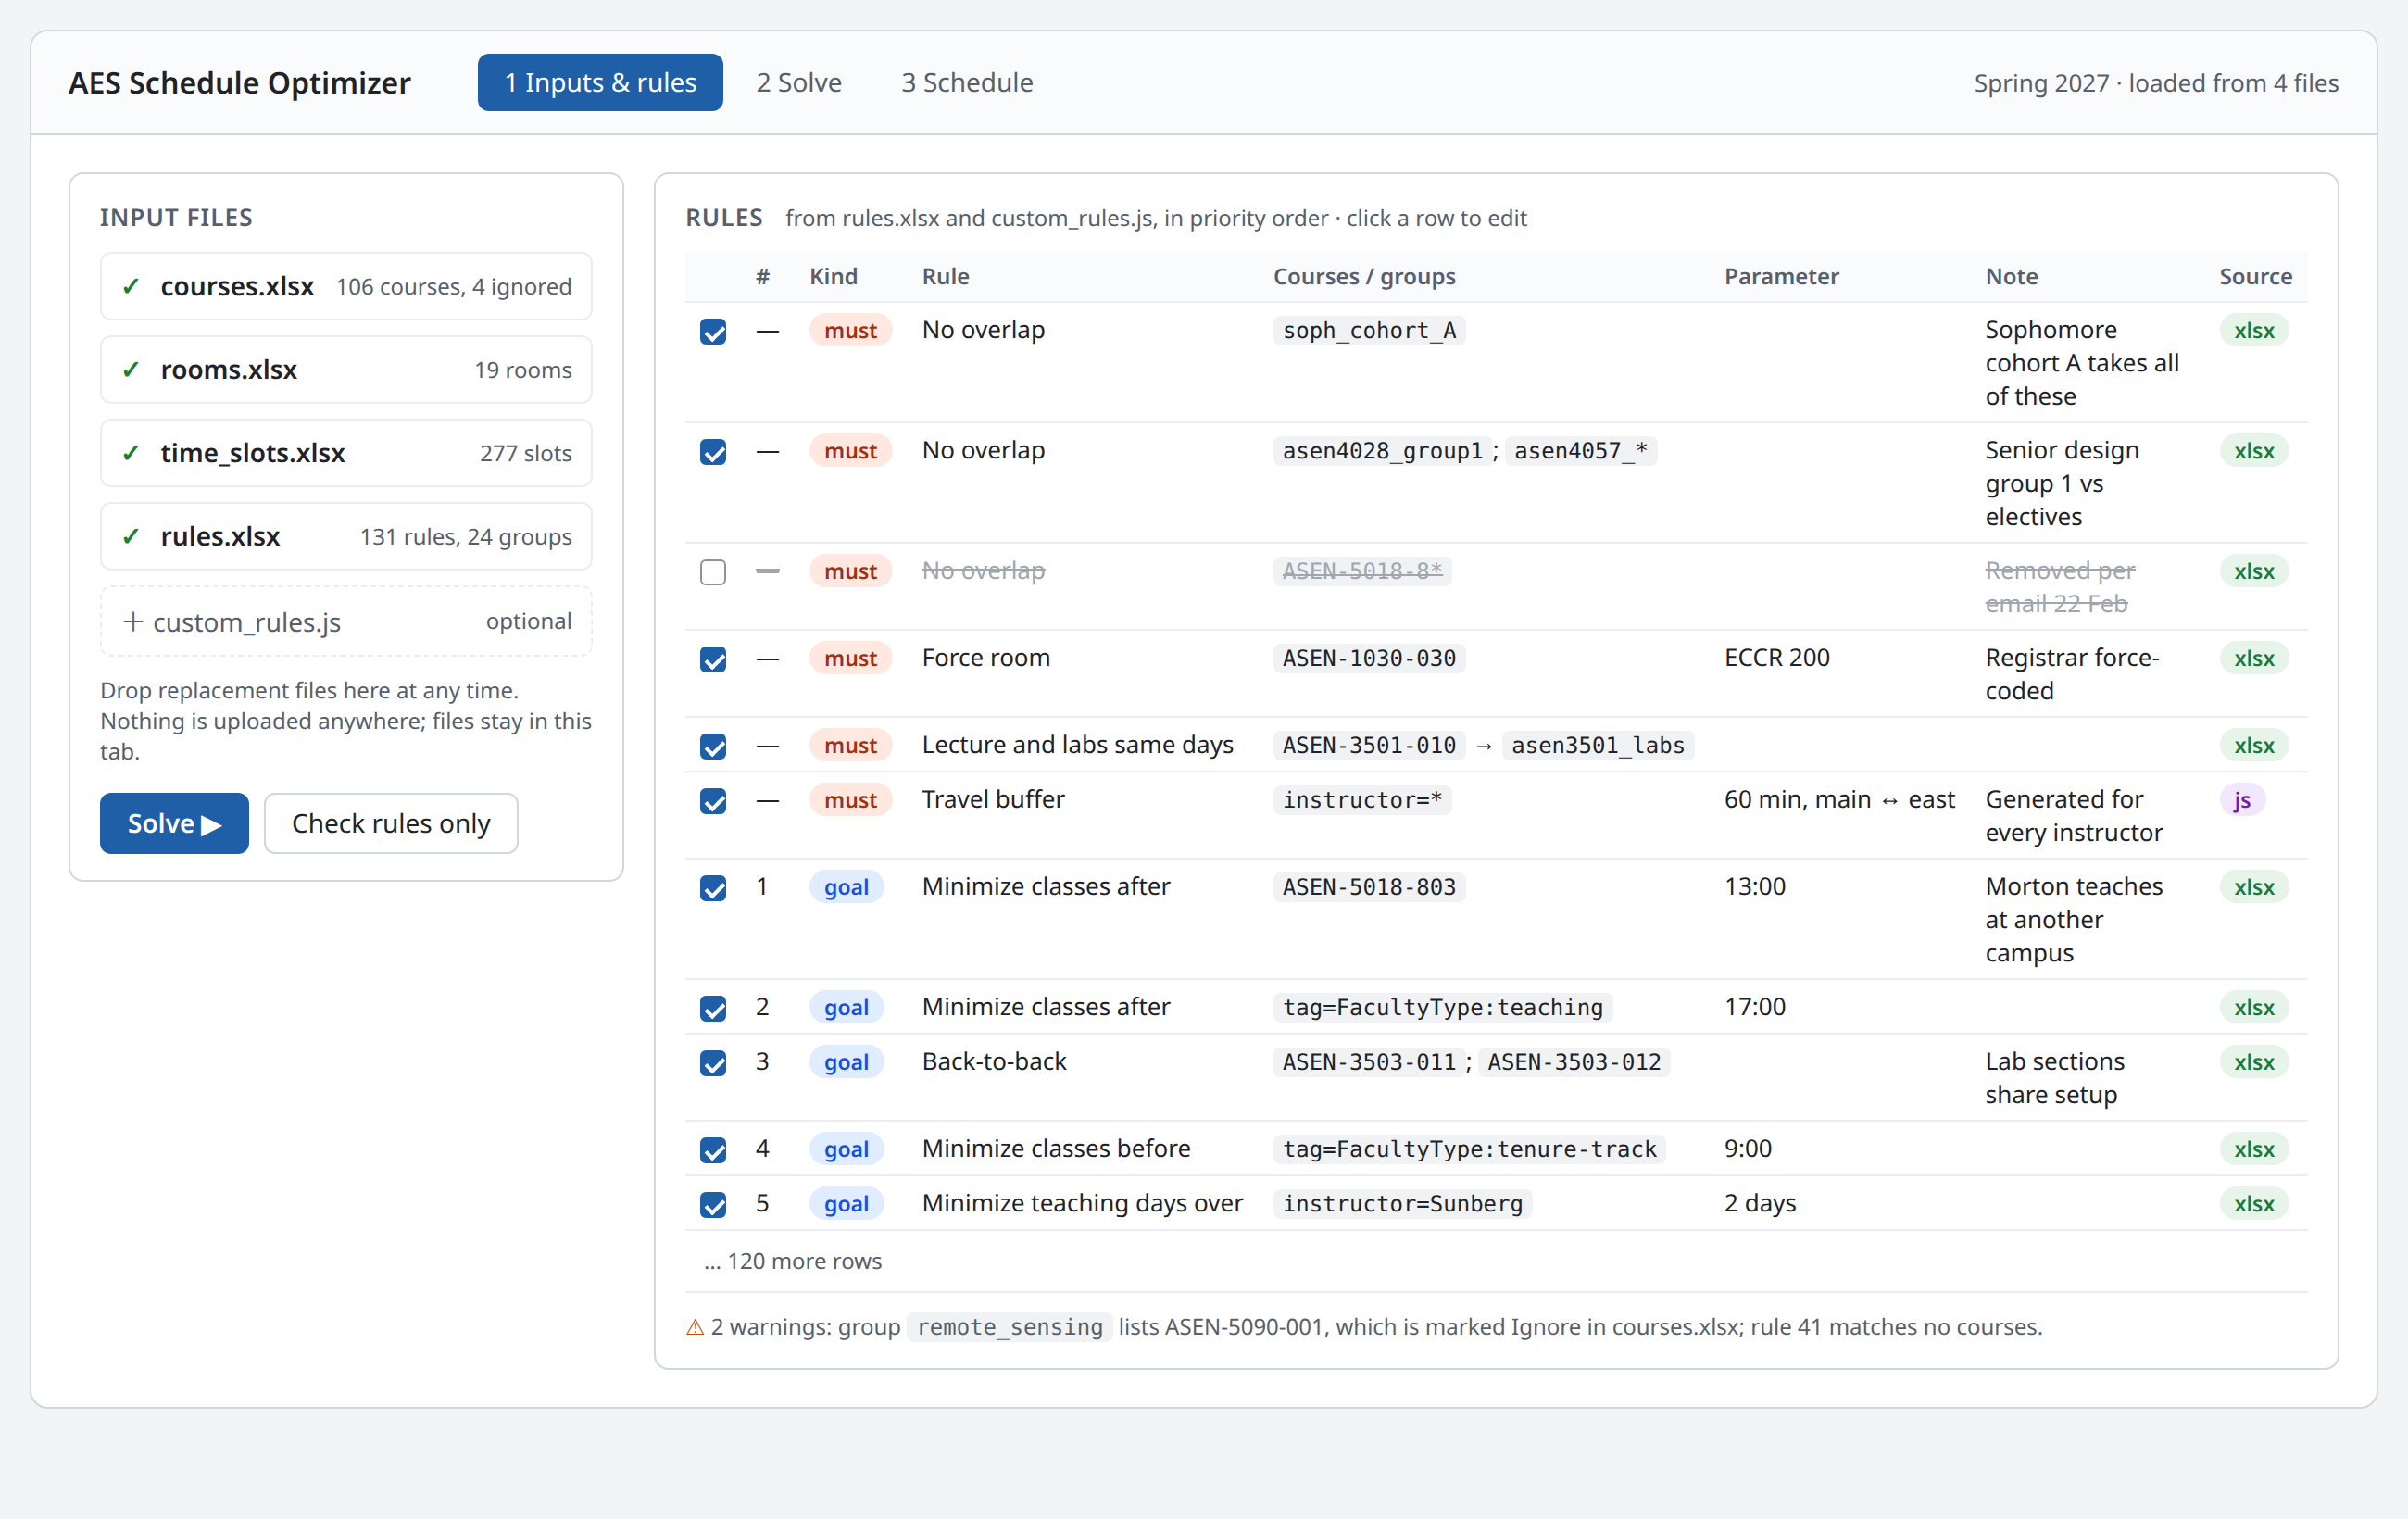Toggle Lecture and labs same days checkbox
The image size is (2408, 1519).
pyautogui.click(x=713, y=746)
